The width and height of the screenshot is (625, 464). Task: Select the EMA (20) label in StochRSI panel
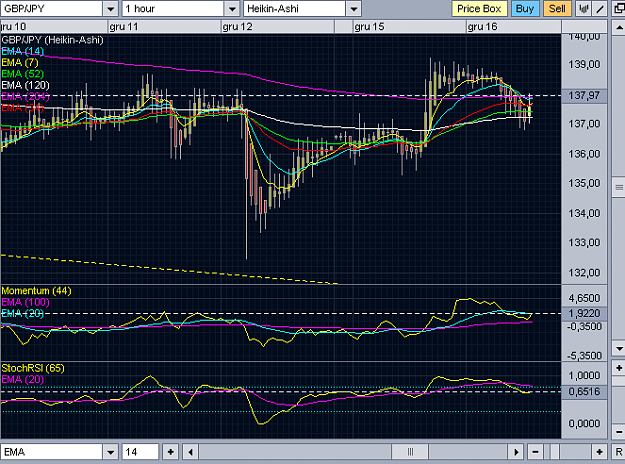tap(22, 379)
